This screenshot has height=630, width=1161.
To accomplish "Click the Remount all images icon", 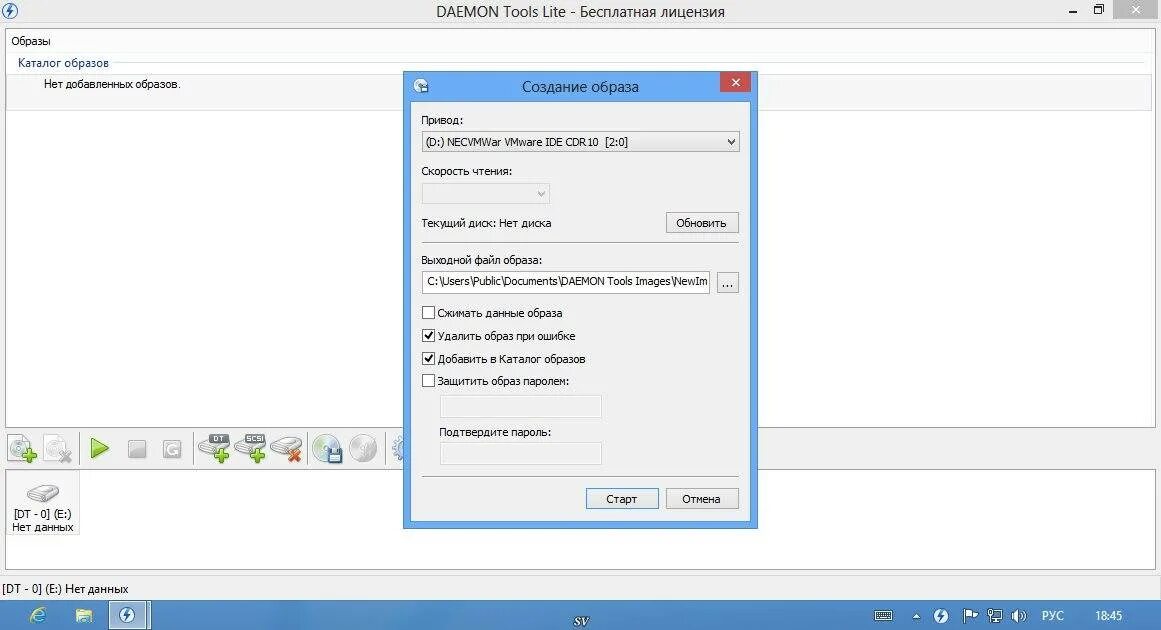I will (172, 449).
